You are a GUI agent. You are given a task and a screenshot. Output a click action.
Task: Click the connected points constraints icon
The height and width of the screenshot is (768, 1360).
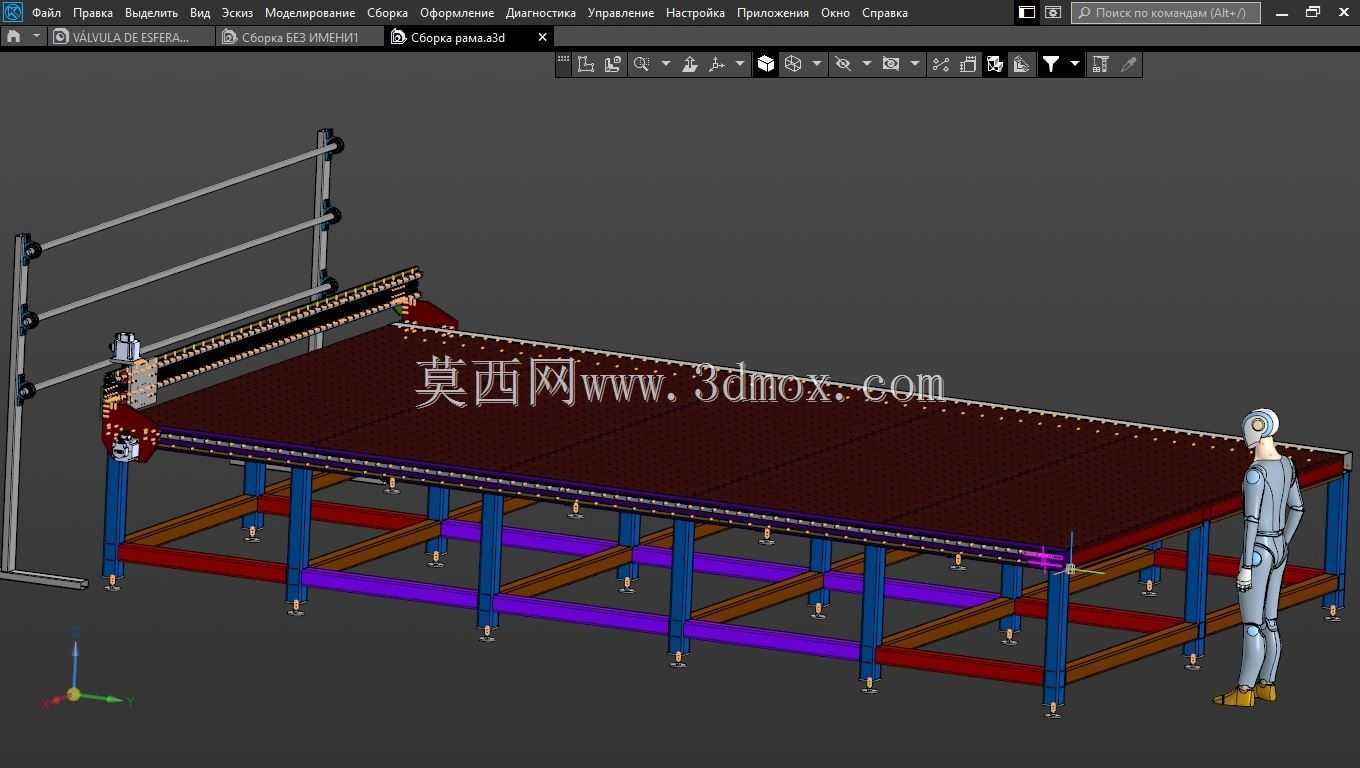point(941,64)
